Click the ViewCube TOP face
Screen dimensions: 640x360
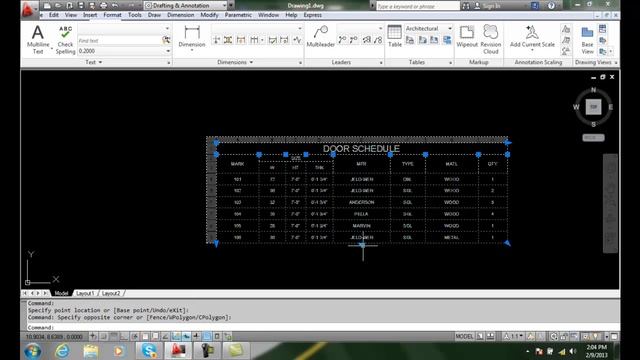coord(593,107)
